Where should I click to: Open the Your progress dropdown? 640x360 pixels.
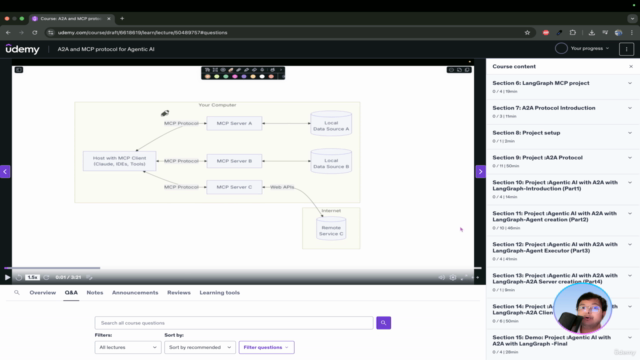coord(589,49)
